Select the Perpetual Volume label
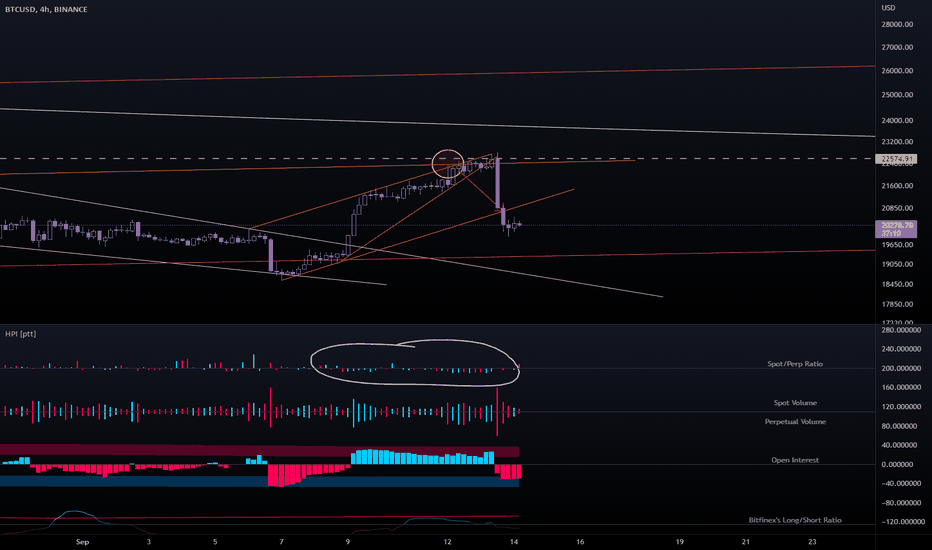 click(795, 422)
